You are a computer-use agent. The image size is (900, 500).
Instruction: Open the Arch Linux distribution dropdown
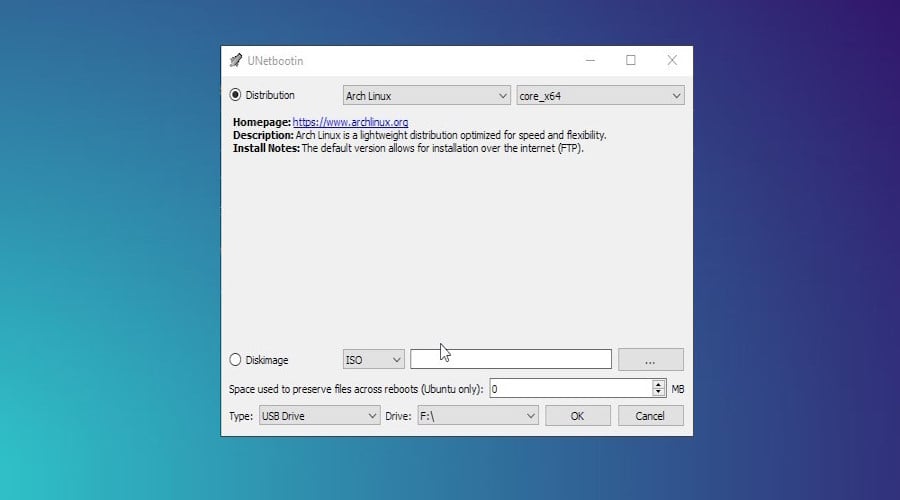pyautogui.click(x=426, y=96)
